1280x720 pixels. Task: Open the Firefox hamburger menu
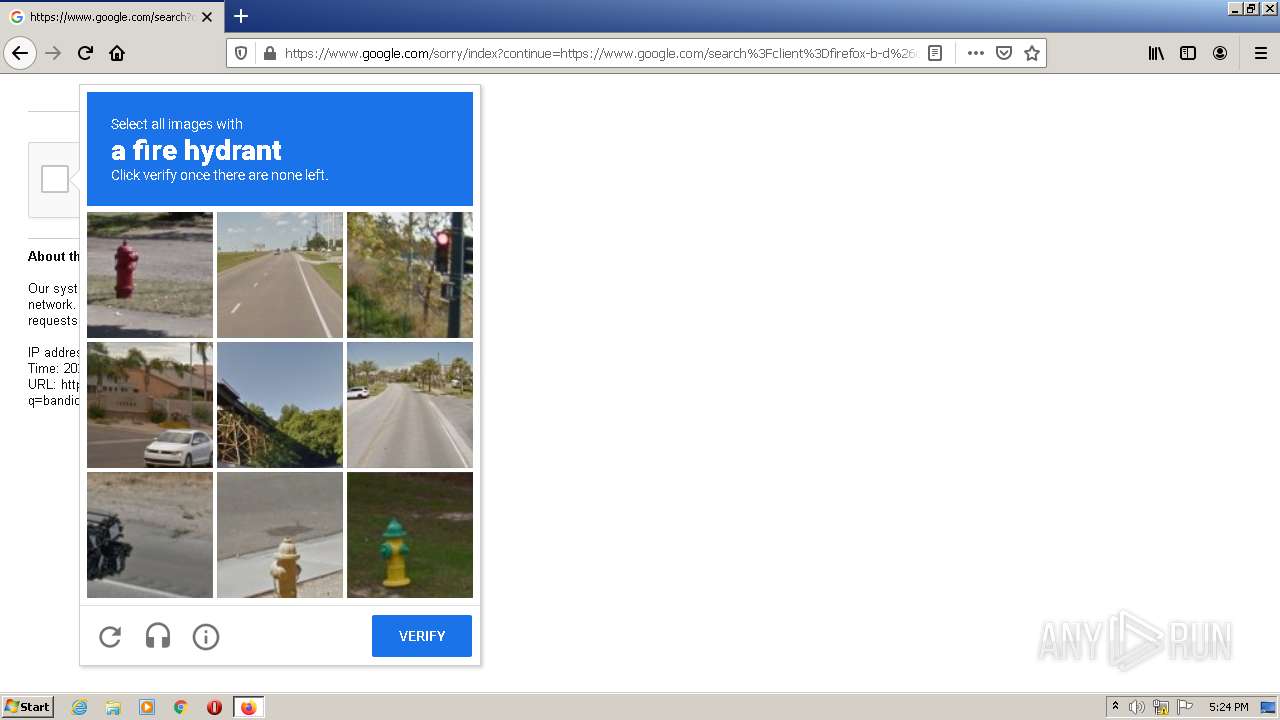1261,53
